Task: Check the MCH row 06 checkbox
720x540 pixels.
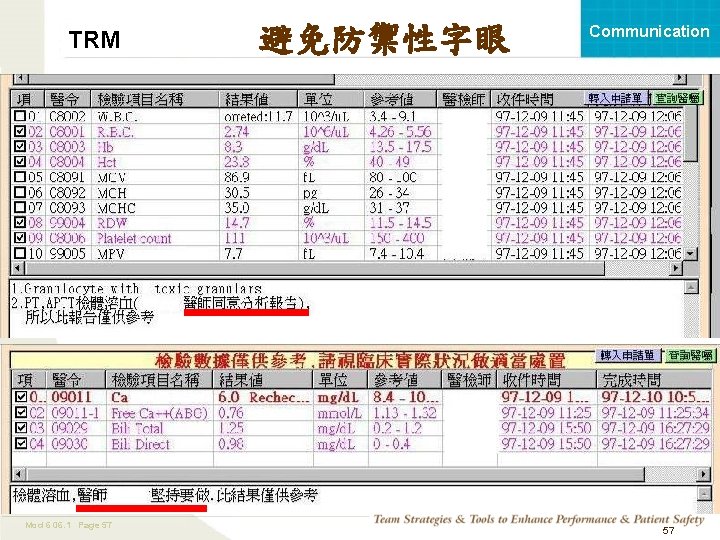Action: [20, 192]
